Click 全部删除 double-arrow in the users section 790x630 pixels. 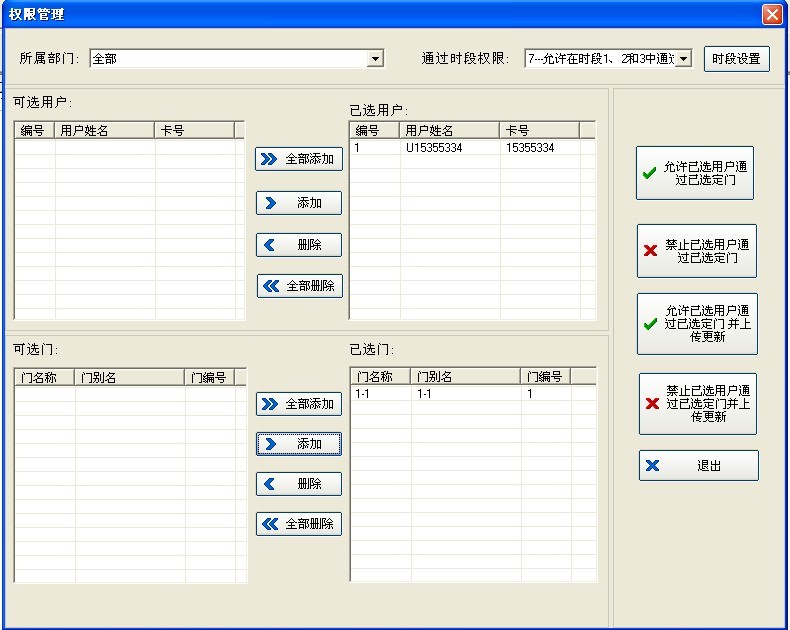(x=299, y=286)
